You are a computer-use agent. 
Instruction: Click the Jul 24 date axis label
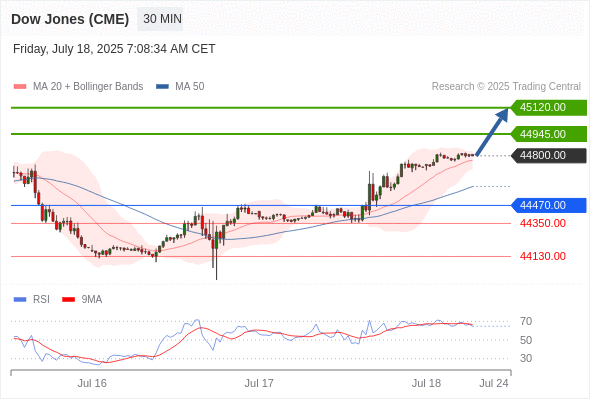(494, 383)
